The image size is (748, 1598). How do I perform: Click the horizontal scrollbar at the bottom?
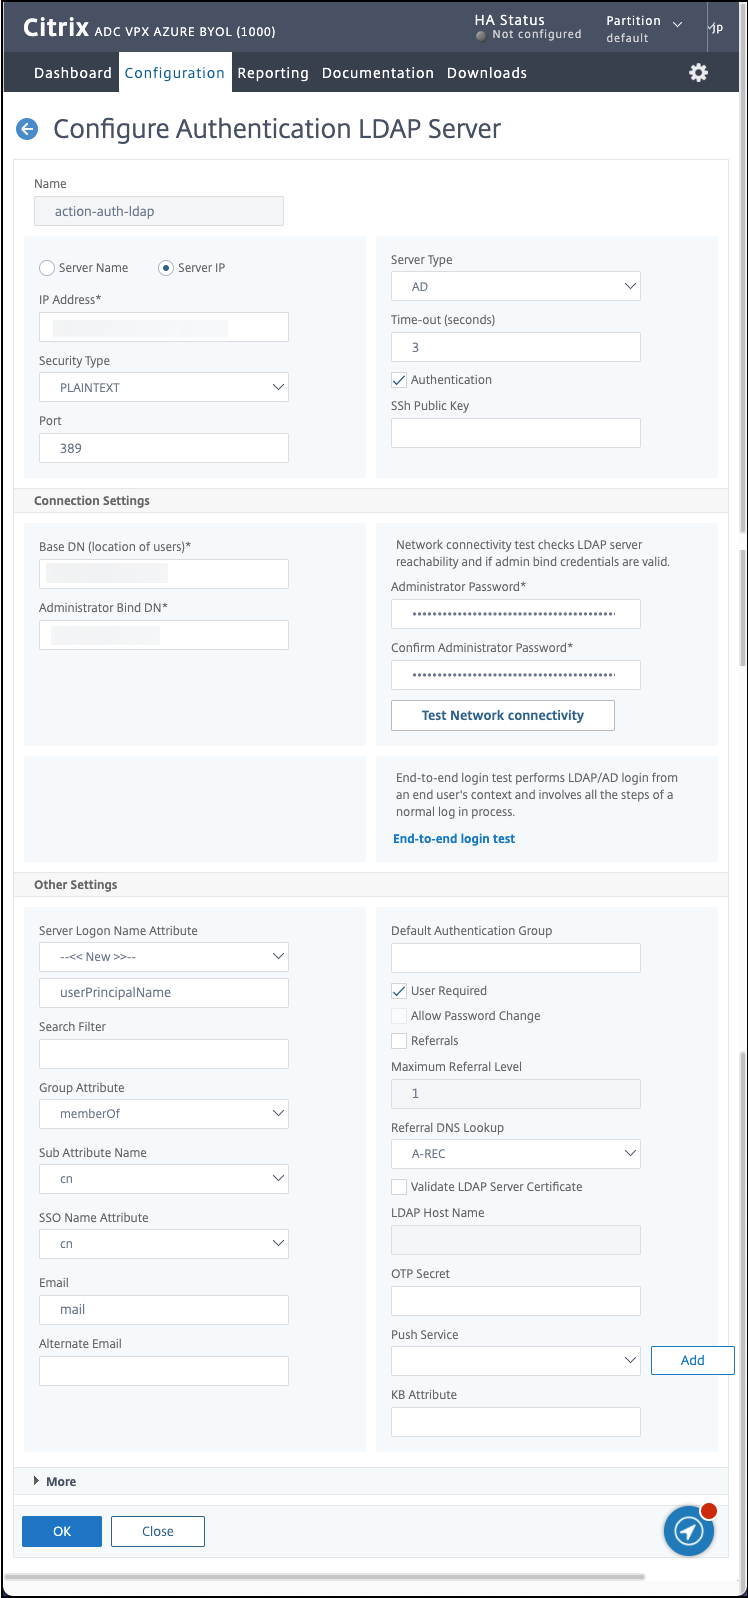pos(325,1577)
